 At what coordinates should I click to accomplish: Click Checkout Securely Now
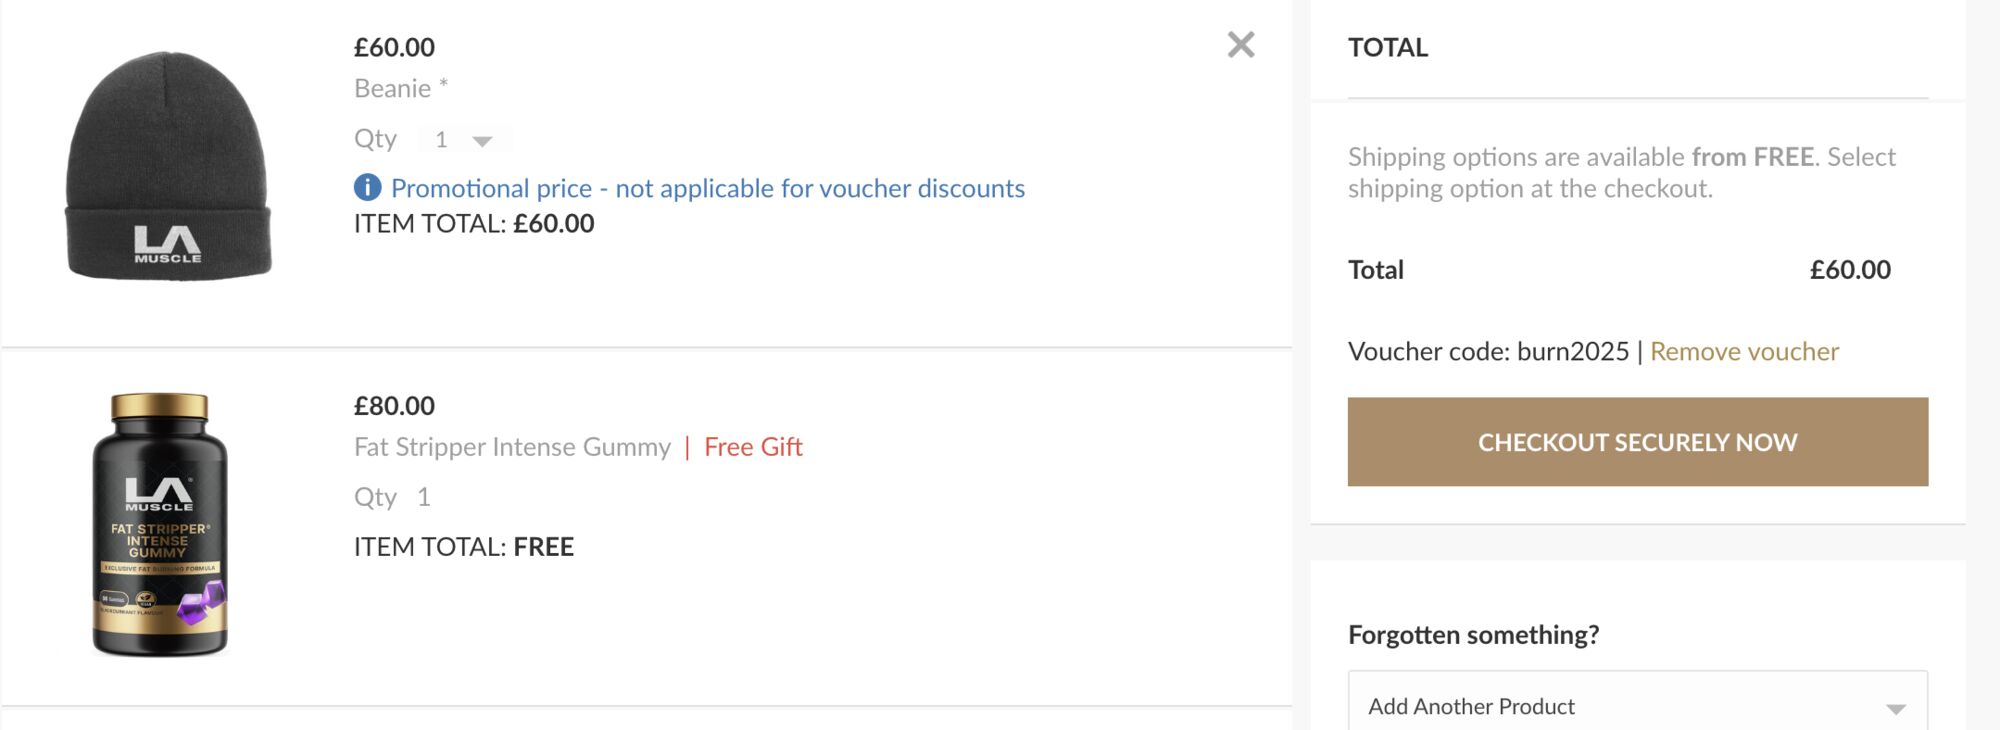pos(1637,442)
